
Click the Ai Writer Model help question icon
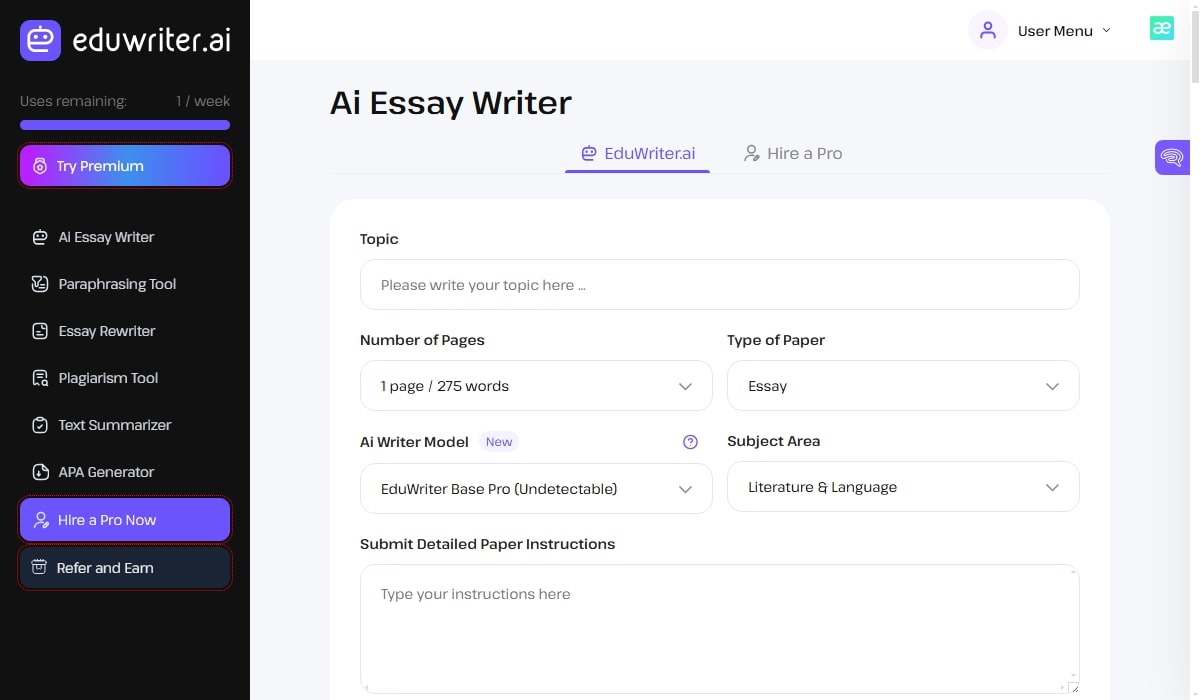pos(690,442)
